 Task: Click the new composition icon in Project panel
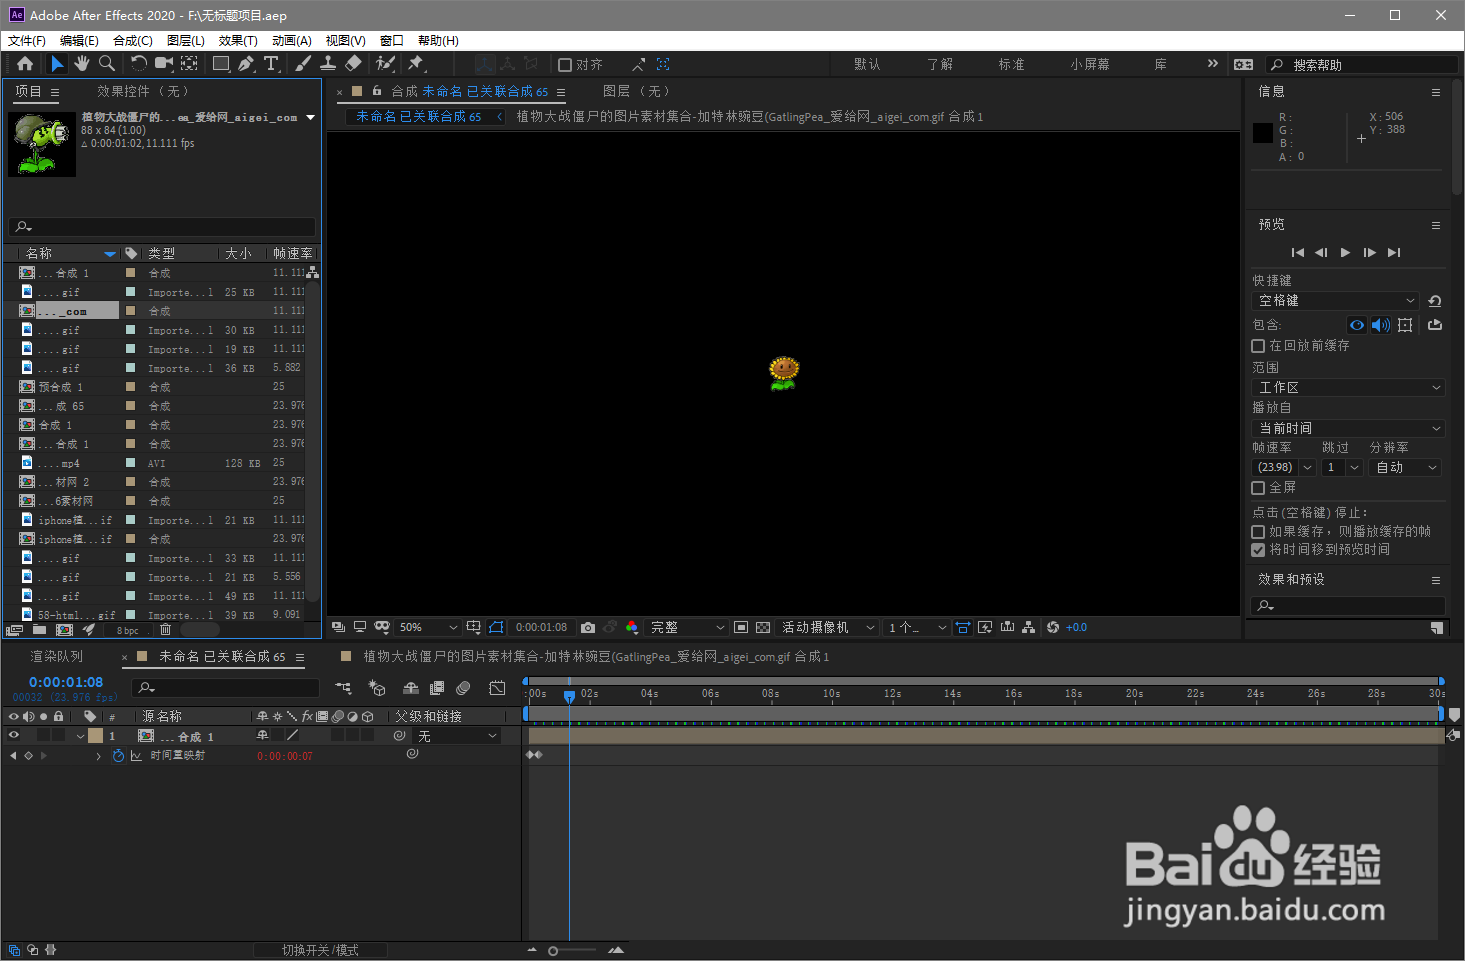(x=64, y=630)
